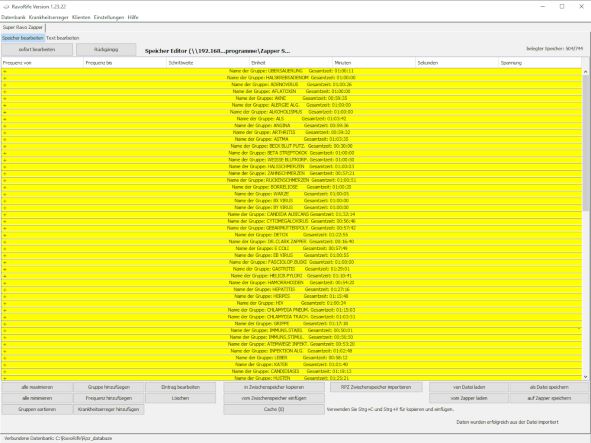Switch to Speicher bearbeiten tab
Screen dimensions: 591x443
click(23, 38)
